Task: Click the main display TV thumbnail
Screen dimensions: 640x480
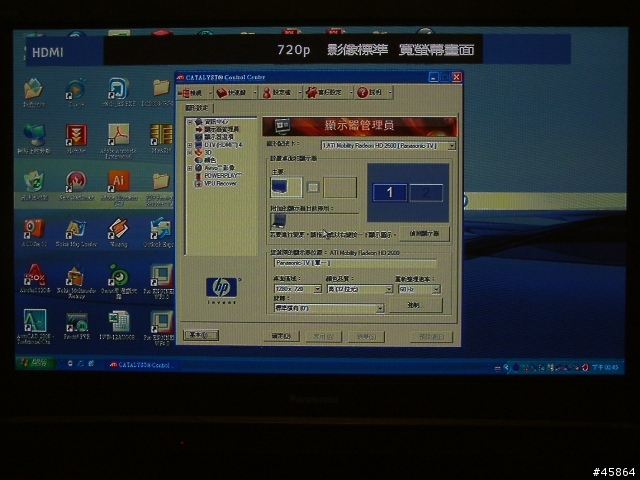Action: 286,187
